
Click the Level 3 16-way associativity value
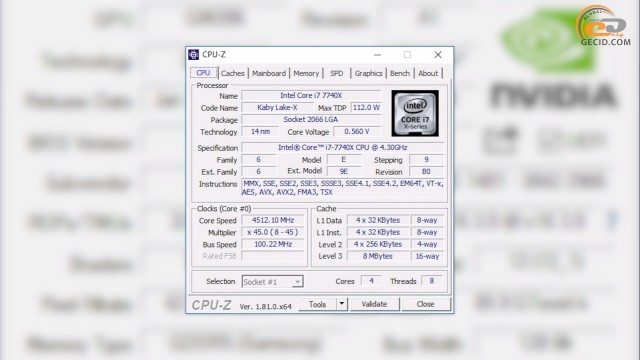click(x=427, y=256)
